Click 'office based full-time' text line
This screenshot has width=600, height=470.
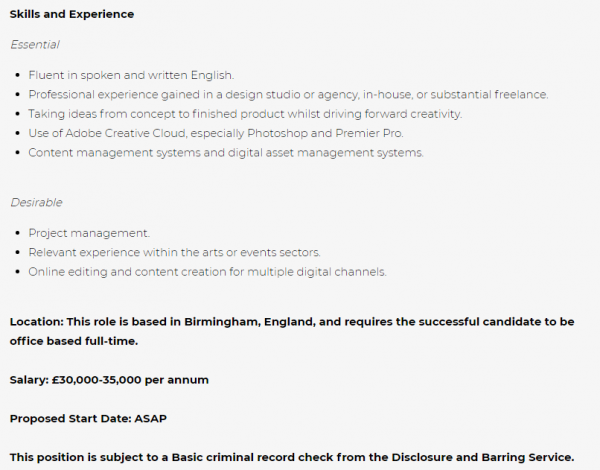point(74,341)
